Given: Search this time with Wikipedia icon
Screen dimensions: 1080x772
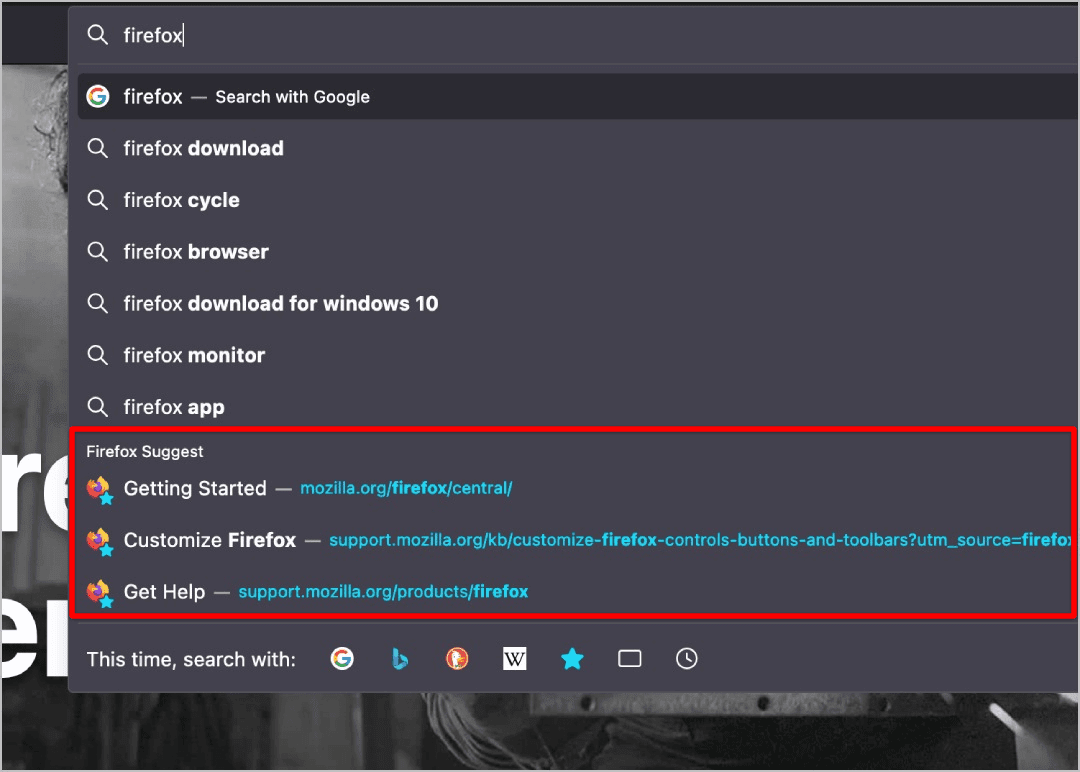Looking at the screenshot, I should (514, 659).
